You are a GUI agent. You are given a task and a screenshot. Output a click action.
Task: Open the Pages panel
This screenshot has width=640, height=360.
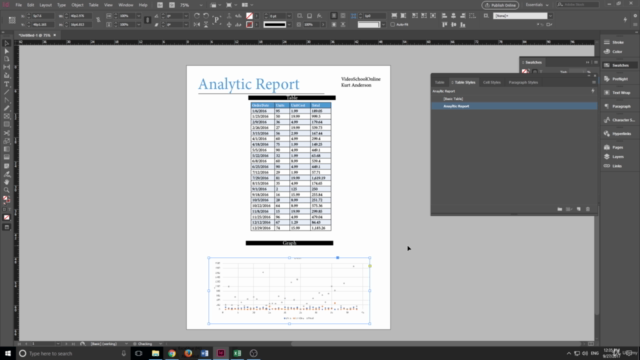point(613,147)
